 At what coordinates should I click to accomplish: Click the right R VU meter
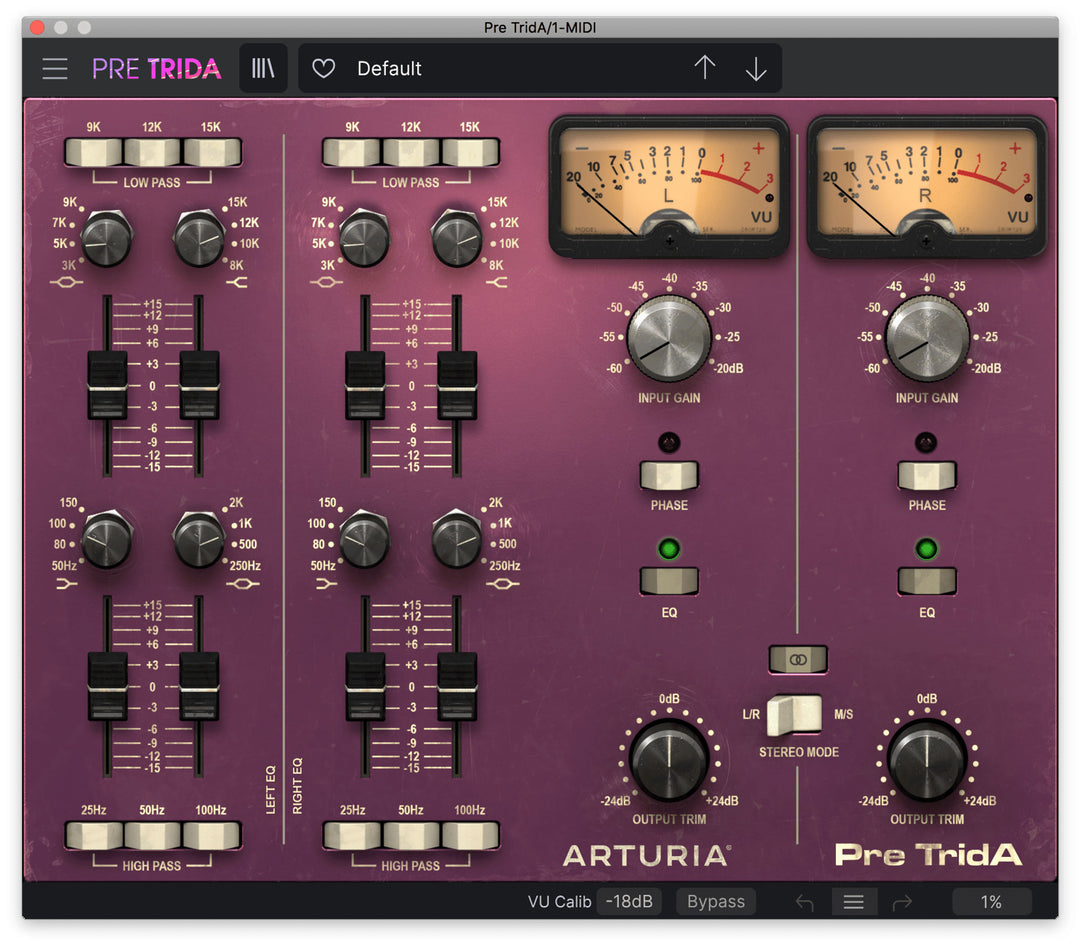[x=926, y=186]
